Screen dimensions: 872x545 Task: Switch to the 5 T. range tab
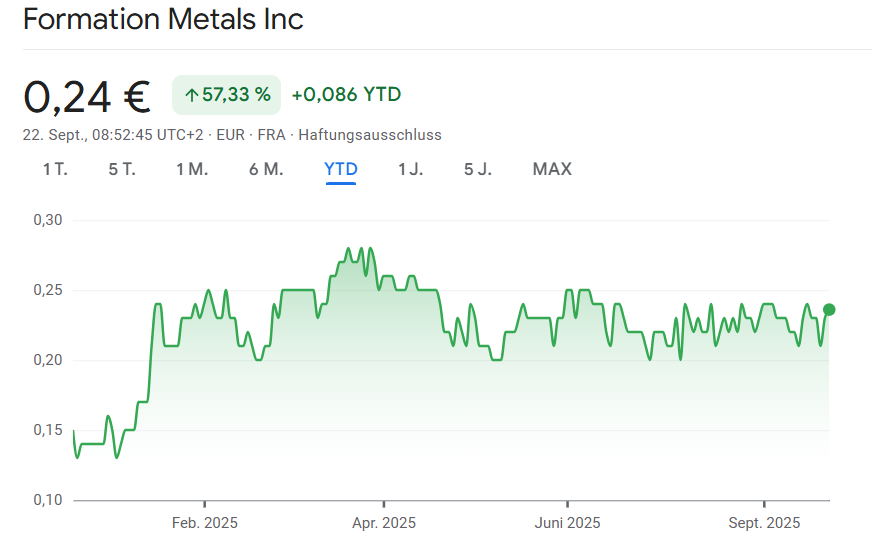point(122,169)
